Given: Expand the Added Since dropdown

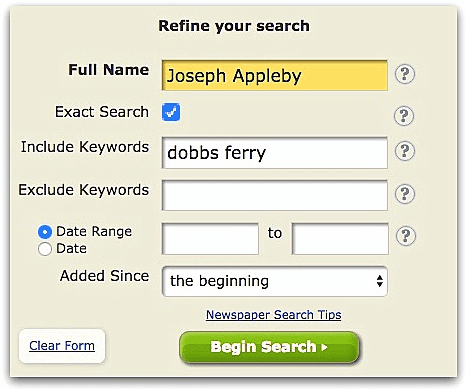Looking at the screenshot, I should tap(275, 281).
